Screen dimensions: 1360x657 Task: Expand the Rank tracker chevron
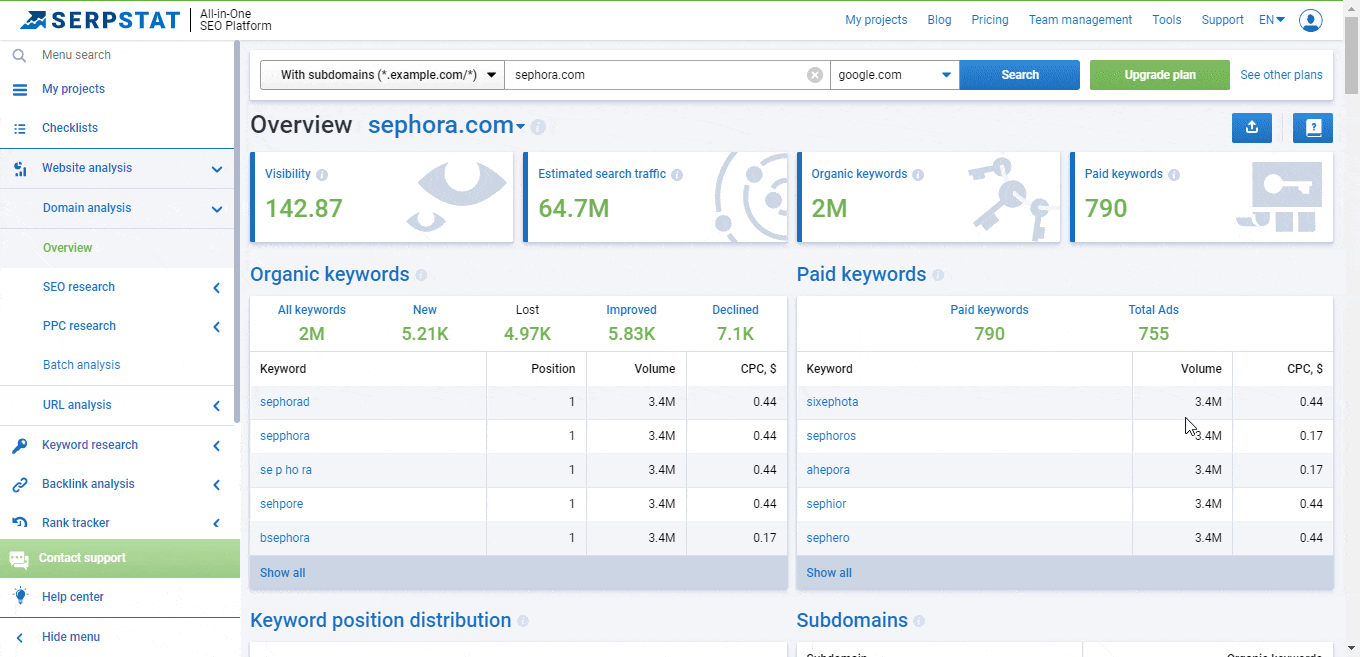click(x=217, y=523)
